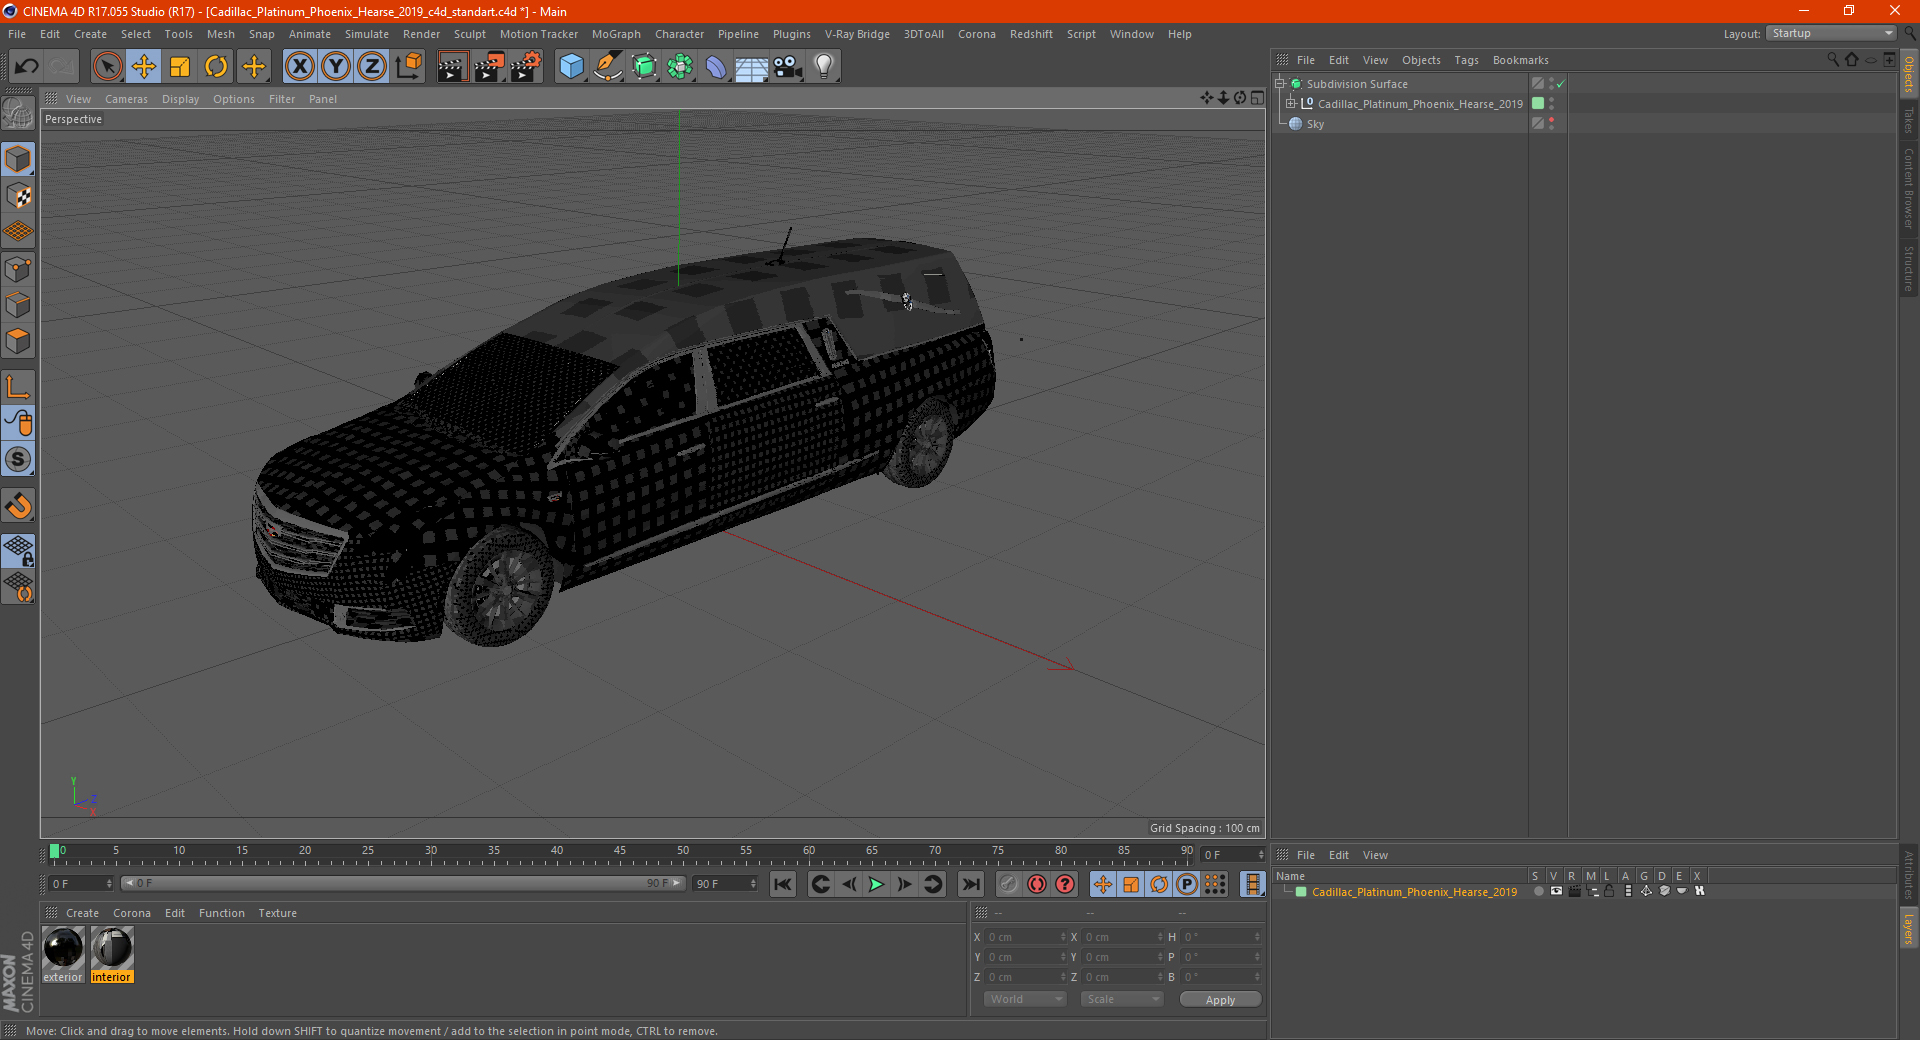Toggle Sky object visibility dots
Viewport: 1920px width, 1040px height.
pyautogui.click(x=1551, y=124)
